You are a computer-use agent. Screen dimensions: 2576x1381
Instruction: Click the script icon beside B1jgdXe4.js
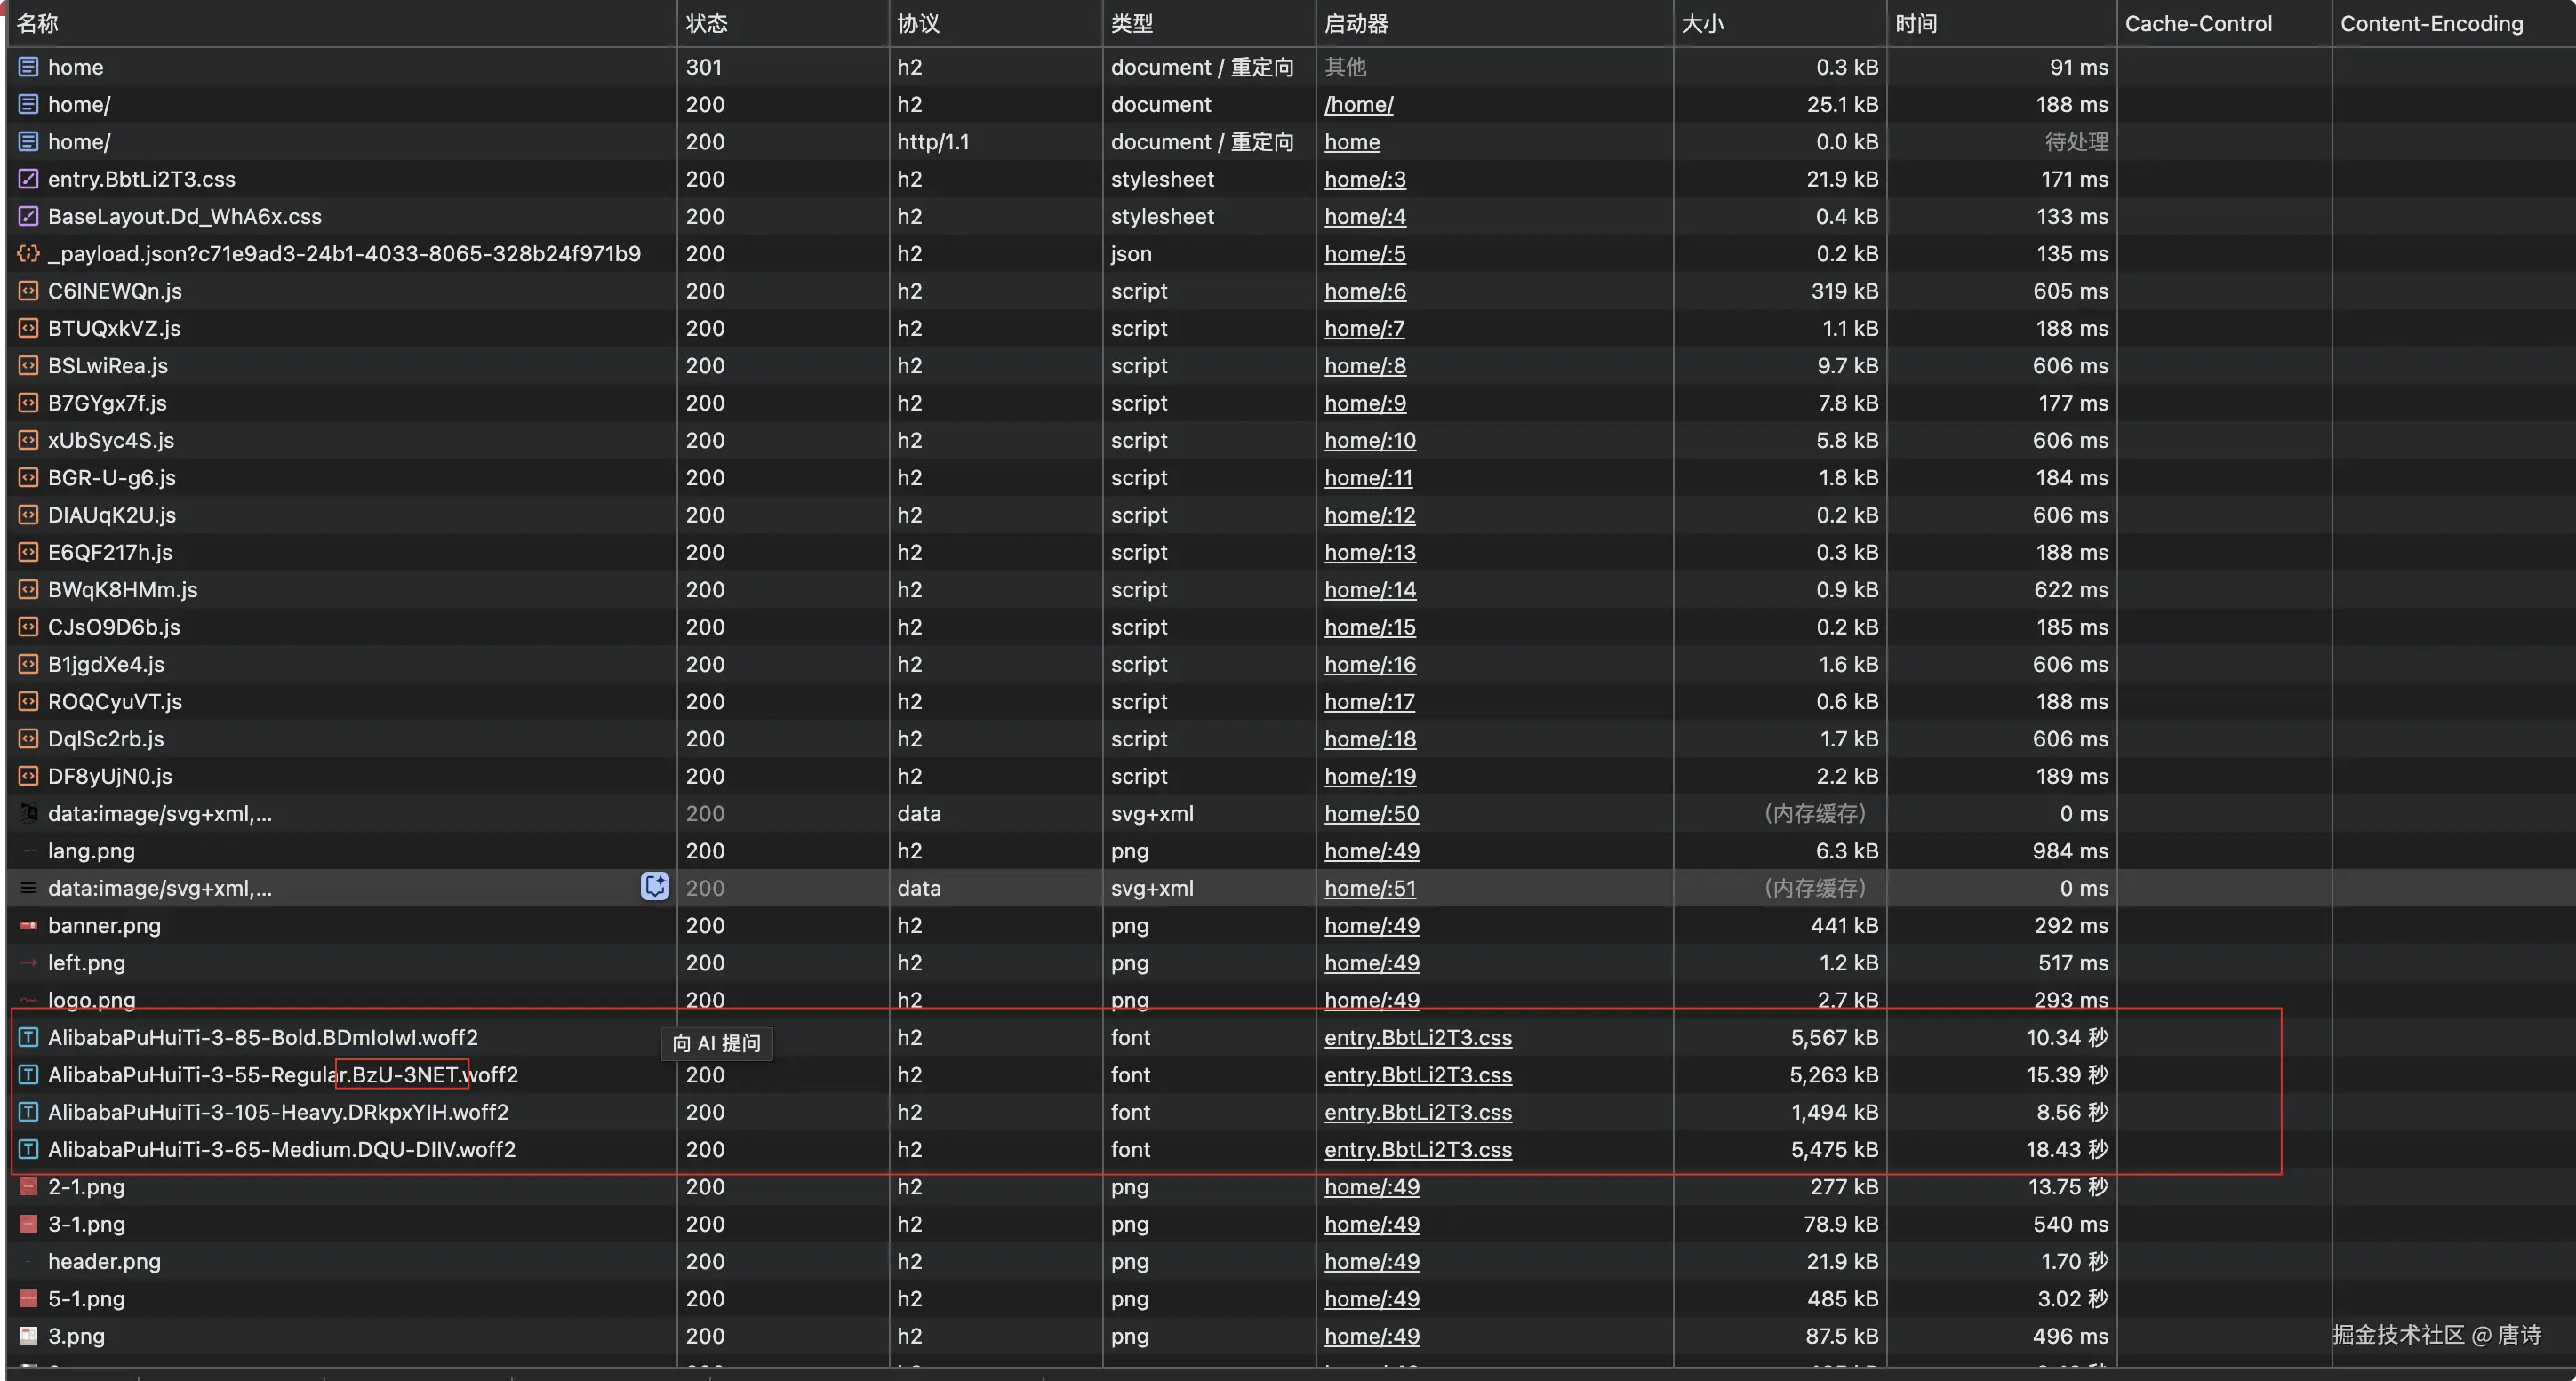point(28,664)
